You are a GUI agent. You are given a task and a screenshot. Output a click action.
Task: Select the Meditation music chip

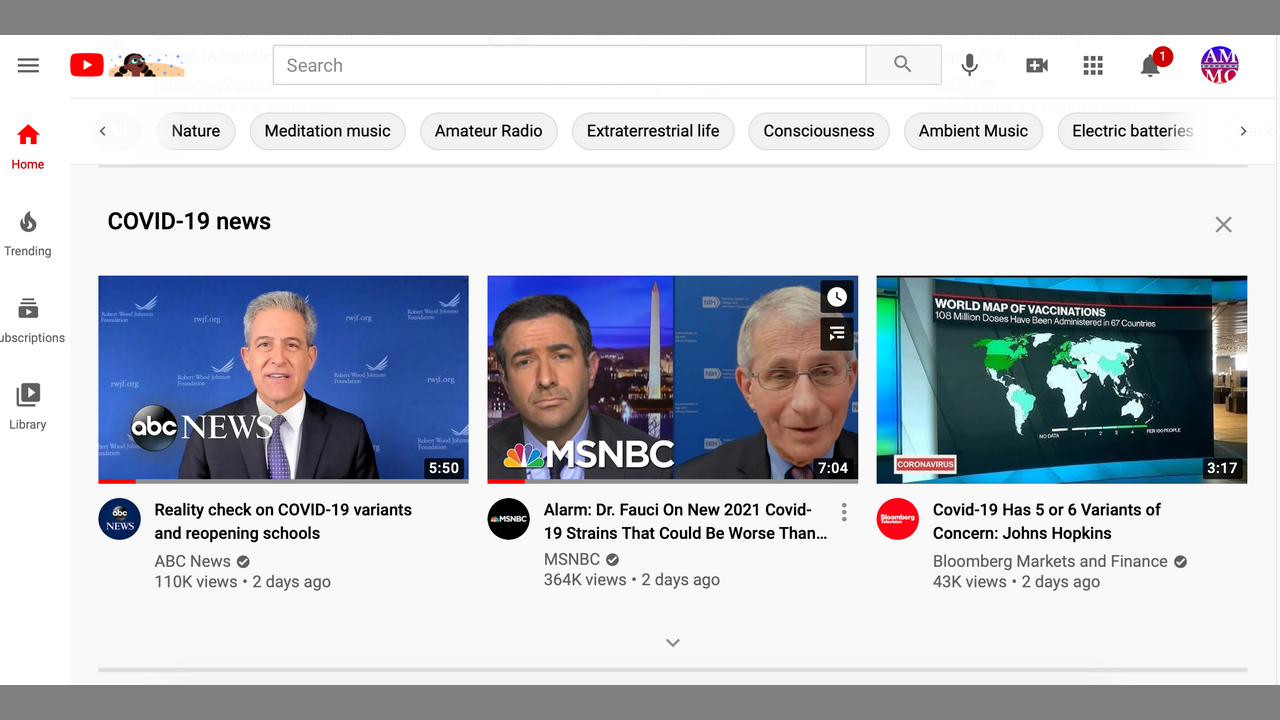tap(327, 131)
